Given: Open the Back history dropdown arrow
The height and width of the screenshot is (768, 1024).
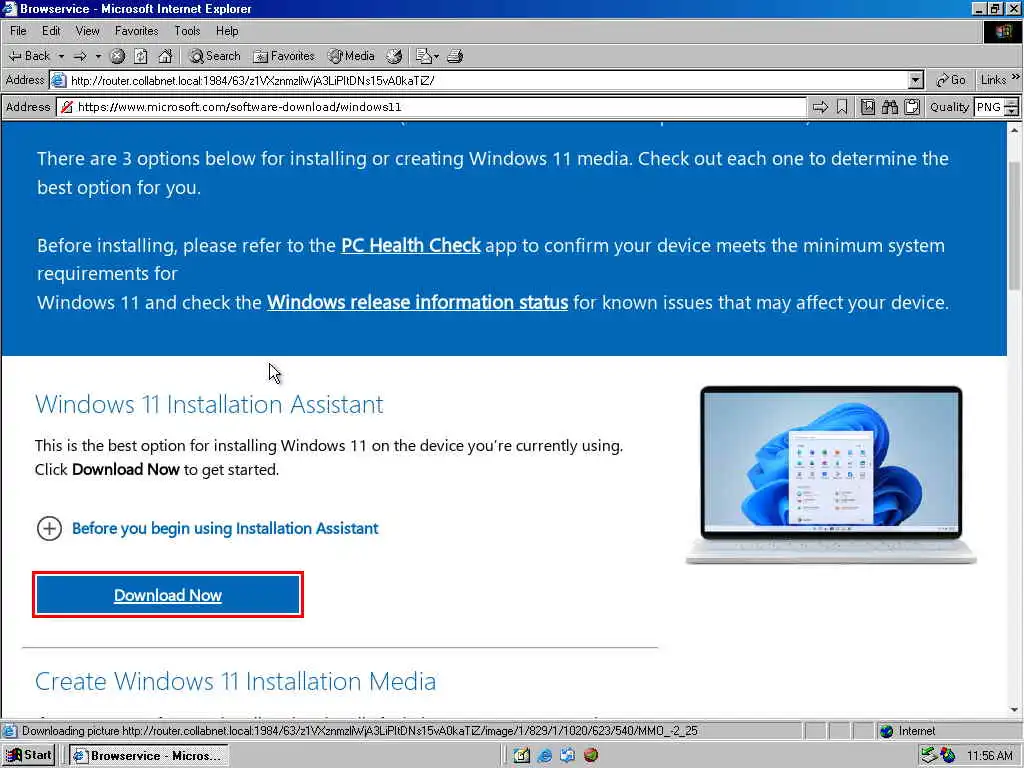Looking at the screenshot, I should 61,56.
